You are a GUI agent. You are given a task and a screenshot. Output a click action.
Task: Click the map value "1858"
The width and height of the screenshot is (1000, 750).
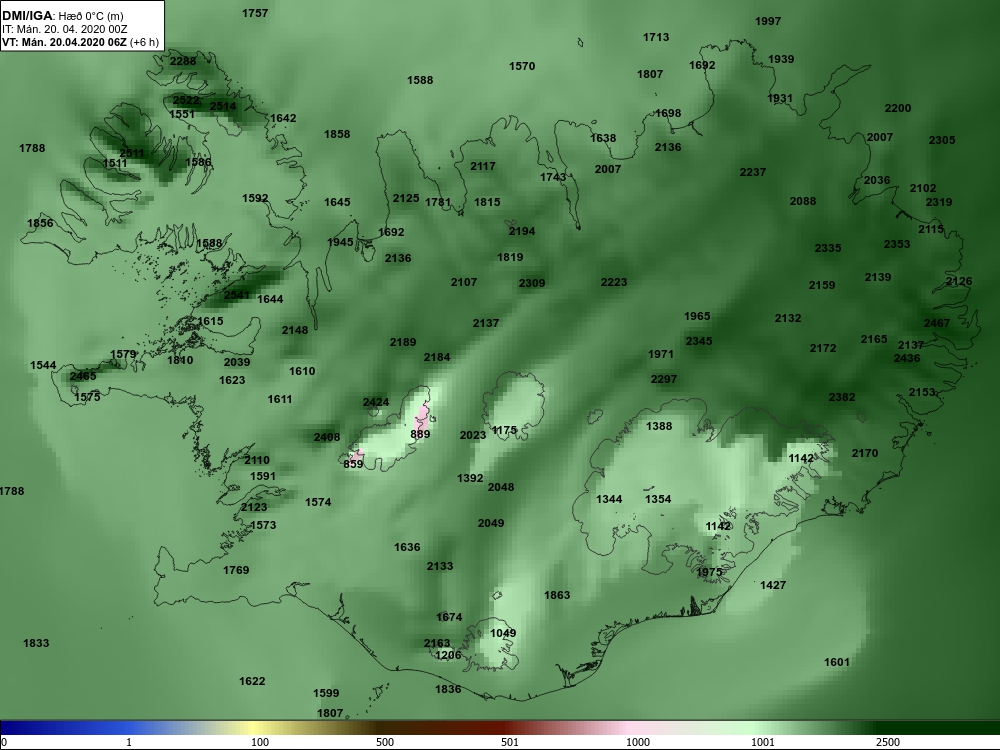click(337, 134)
